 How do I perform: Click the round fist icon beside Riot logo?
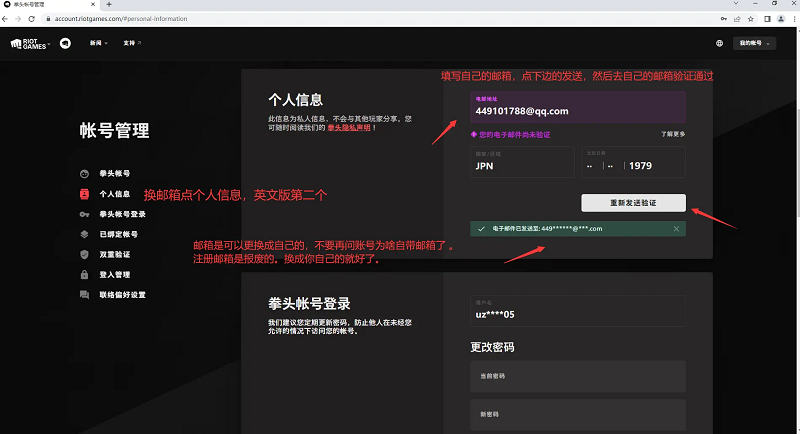point(65,43)
